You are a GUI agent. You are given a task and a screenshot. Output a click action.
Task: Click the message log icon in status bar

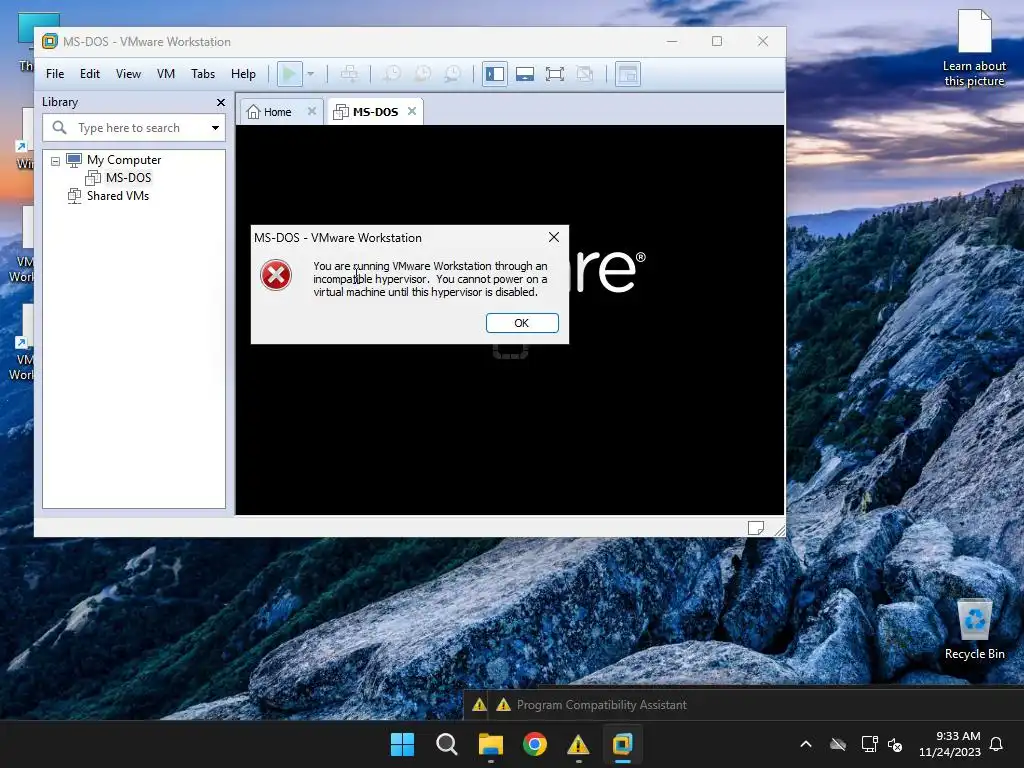click(756, 528)
